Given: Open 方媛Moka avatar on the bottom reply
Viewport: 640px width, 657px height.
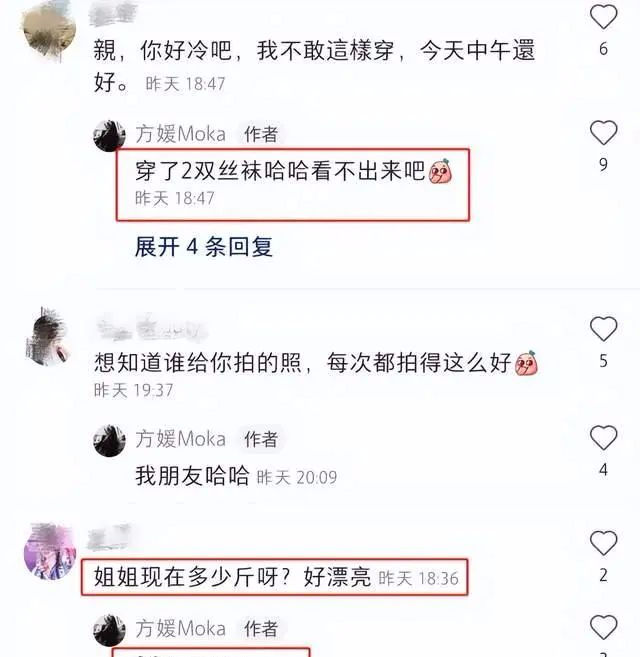Looking at the screenshot, I should click(x=109, y=630).
